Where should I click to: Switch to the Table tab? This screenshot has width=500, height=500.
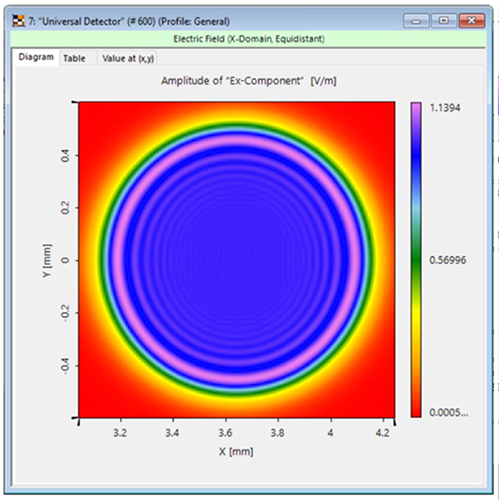(x=74, y=58)
